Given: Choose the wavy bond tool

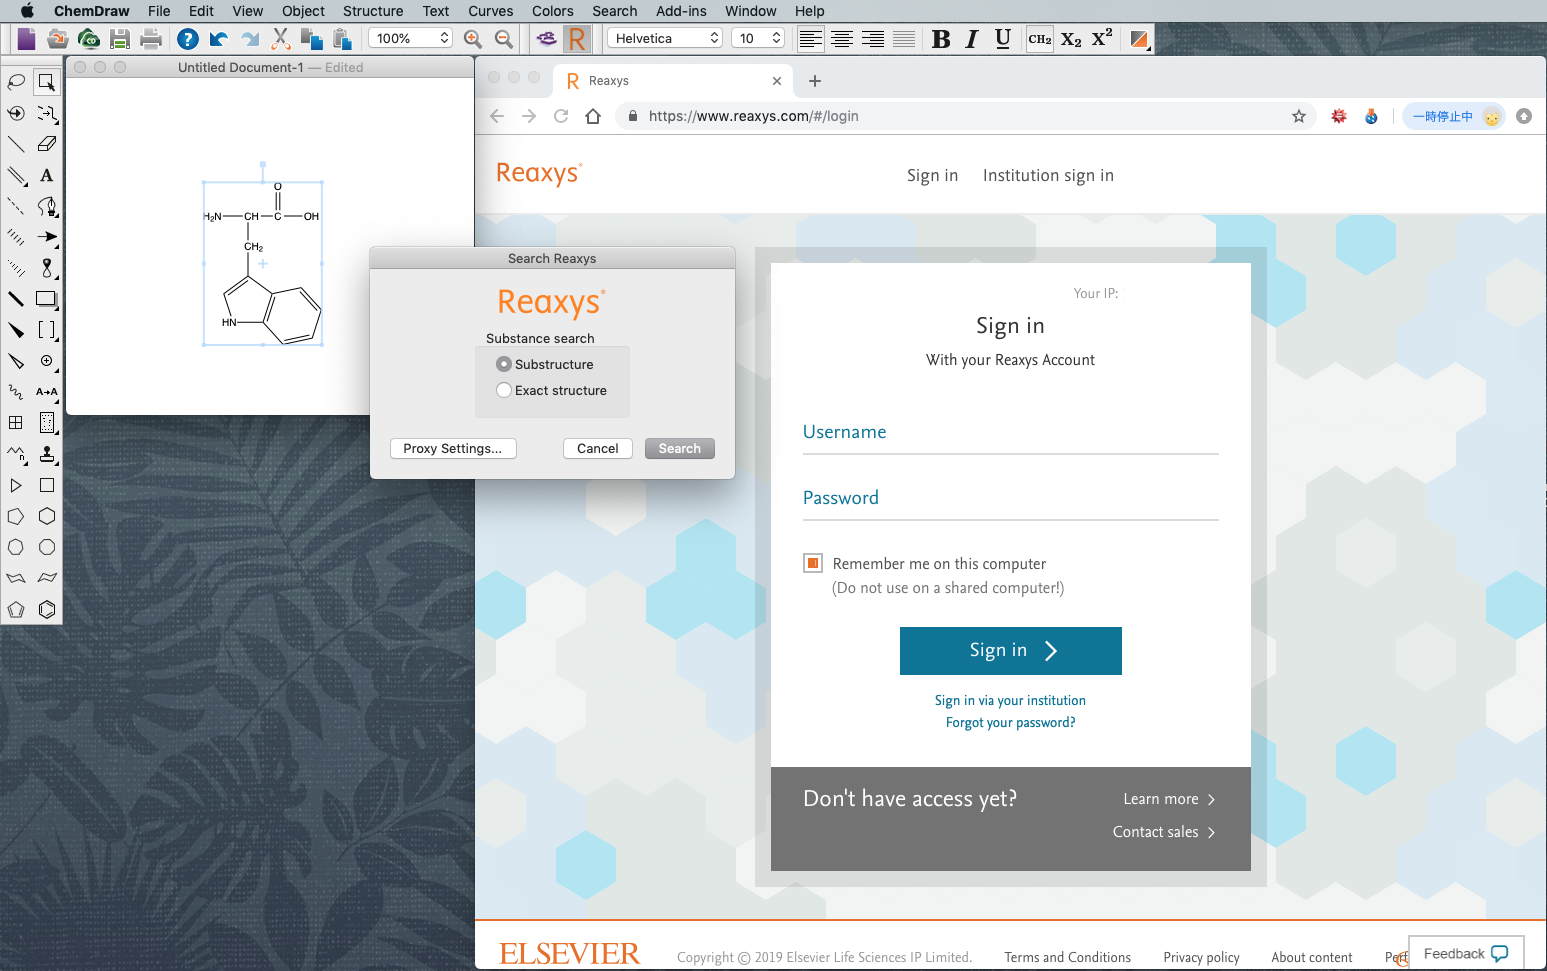Looking at the screenshot, I should (16, 392).
